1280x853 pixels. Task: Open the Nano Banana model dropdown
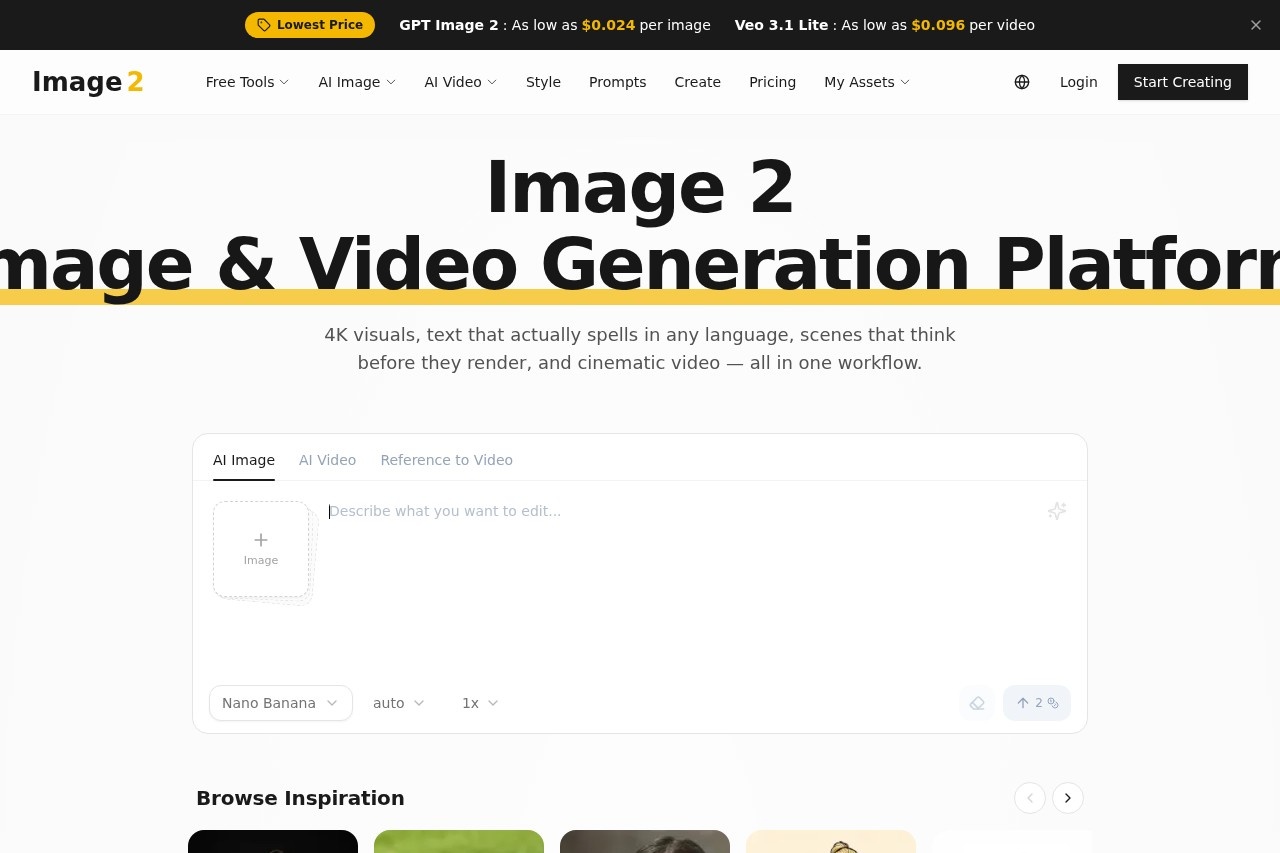point(281,703)
